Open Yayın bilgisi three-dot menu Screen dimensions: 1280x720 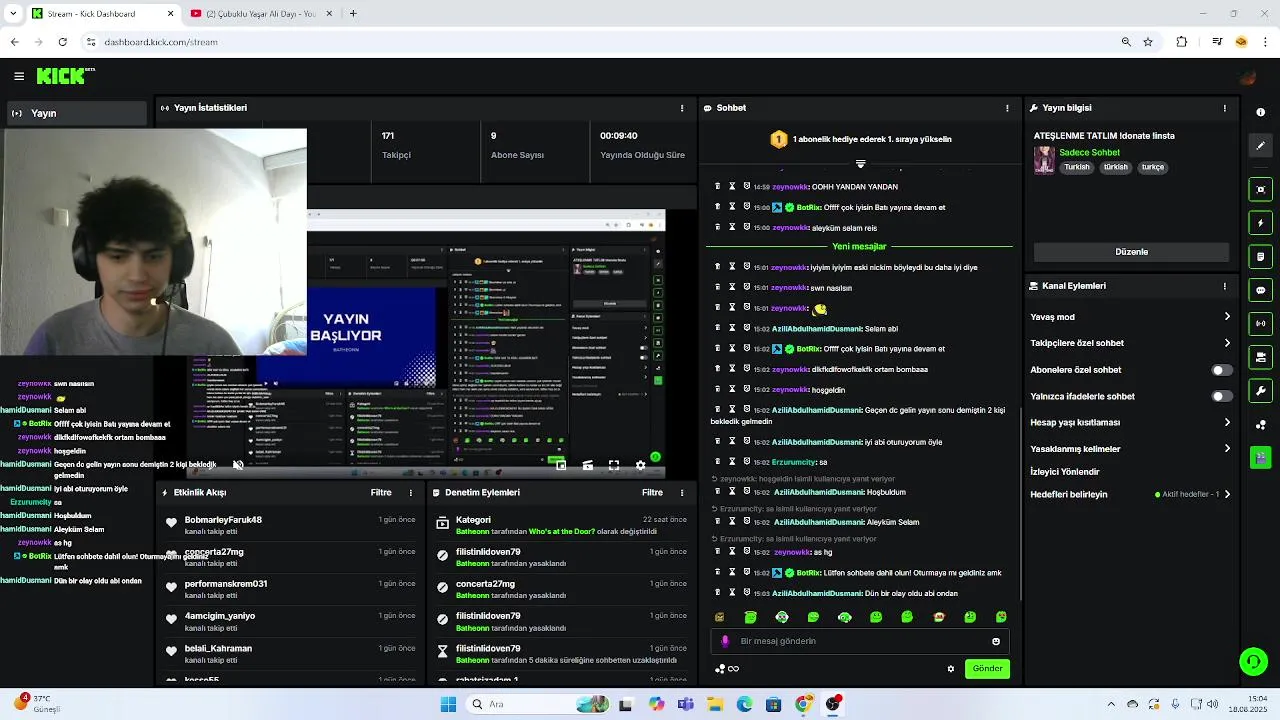point(1224,108)
